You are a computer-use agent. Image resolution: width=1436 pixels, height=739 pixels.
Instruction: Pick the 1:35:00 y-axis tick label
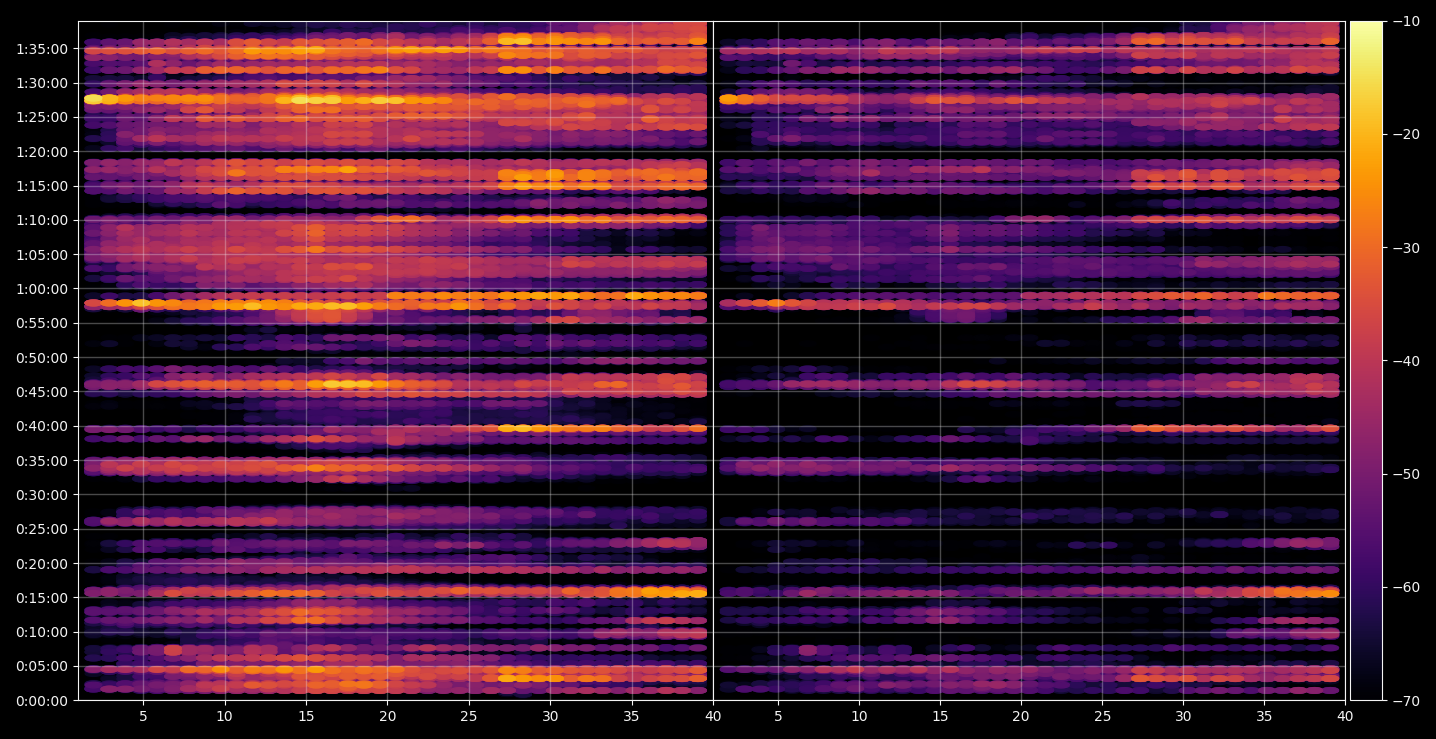click(42, 49)
